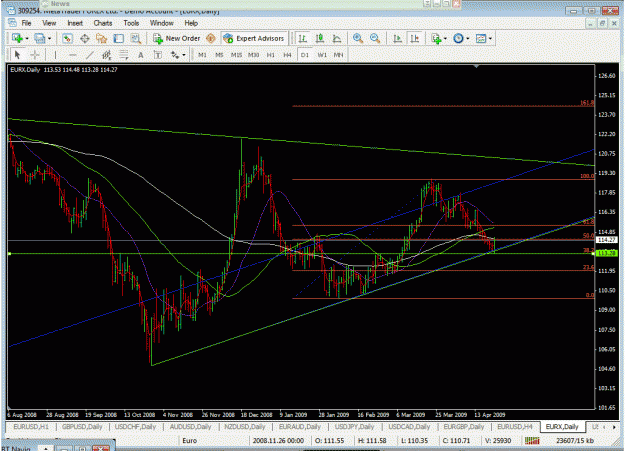Switch timeframe to M15
The height and width of the screenshot is (451, 625).
(236, 55)
